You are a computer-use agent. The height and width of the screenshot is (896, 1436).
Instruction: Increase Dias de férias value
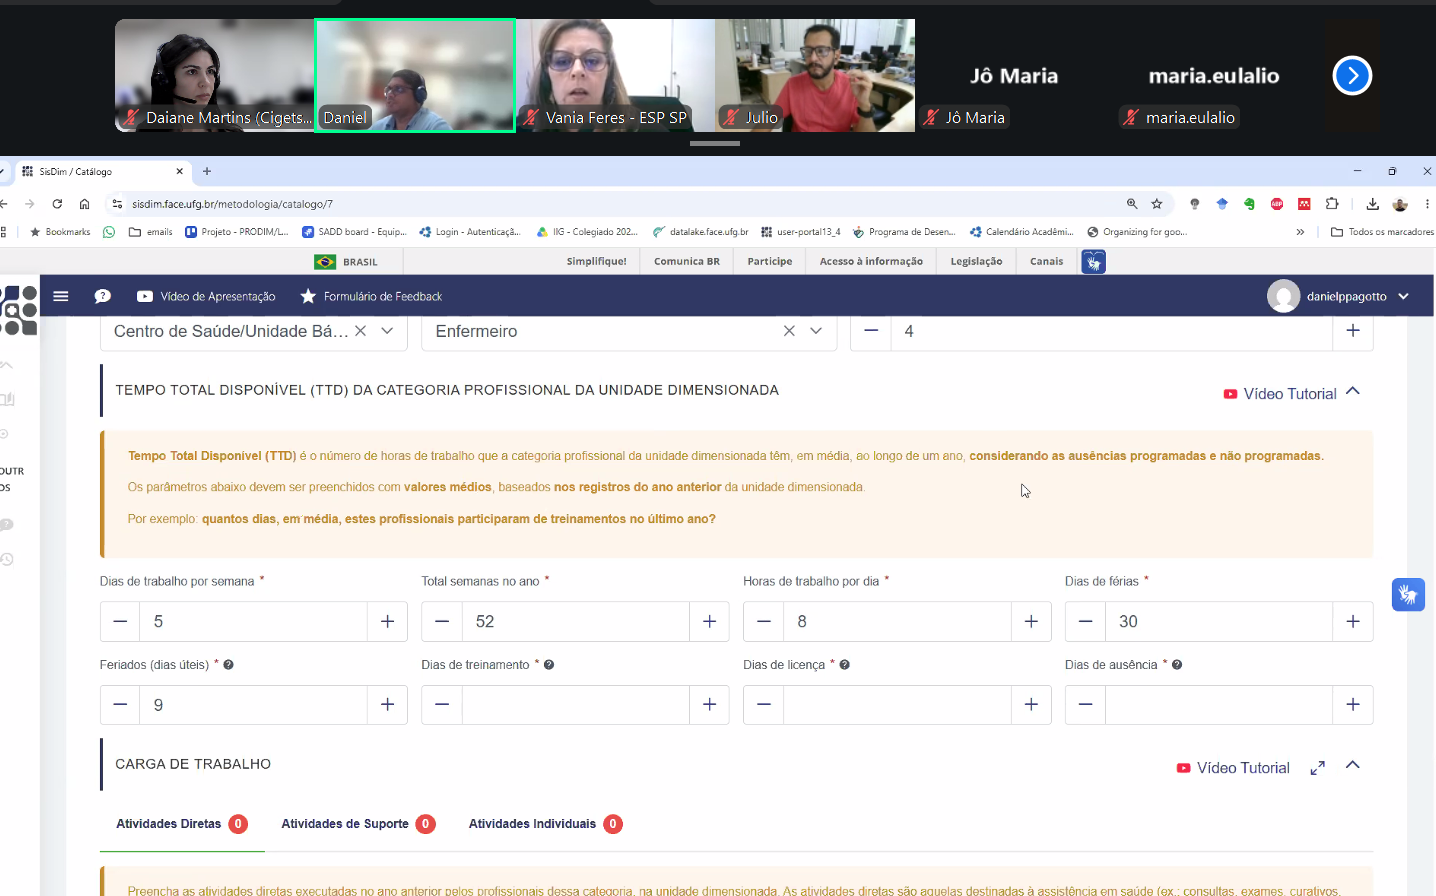tap(1353, 621)
